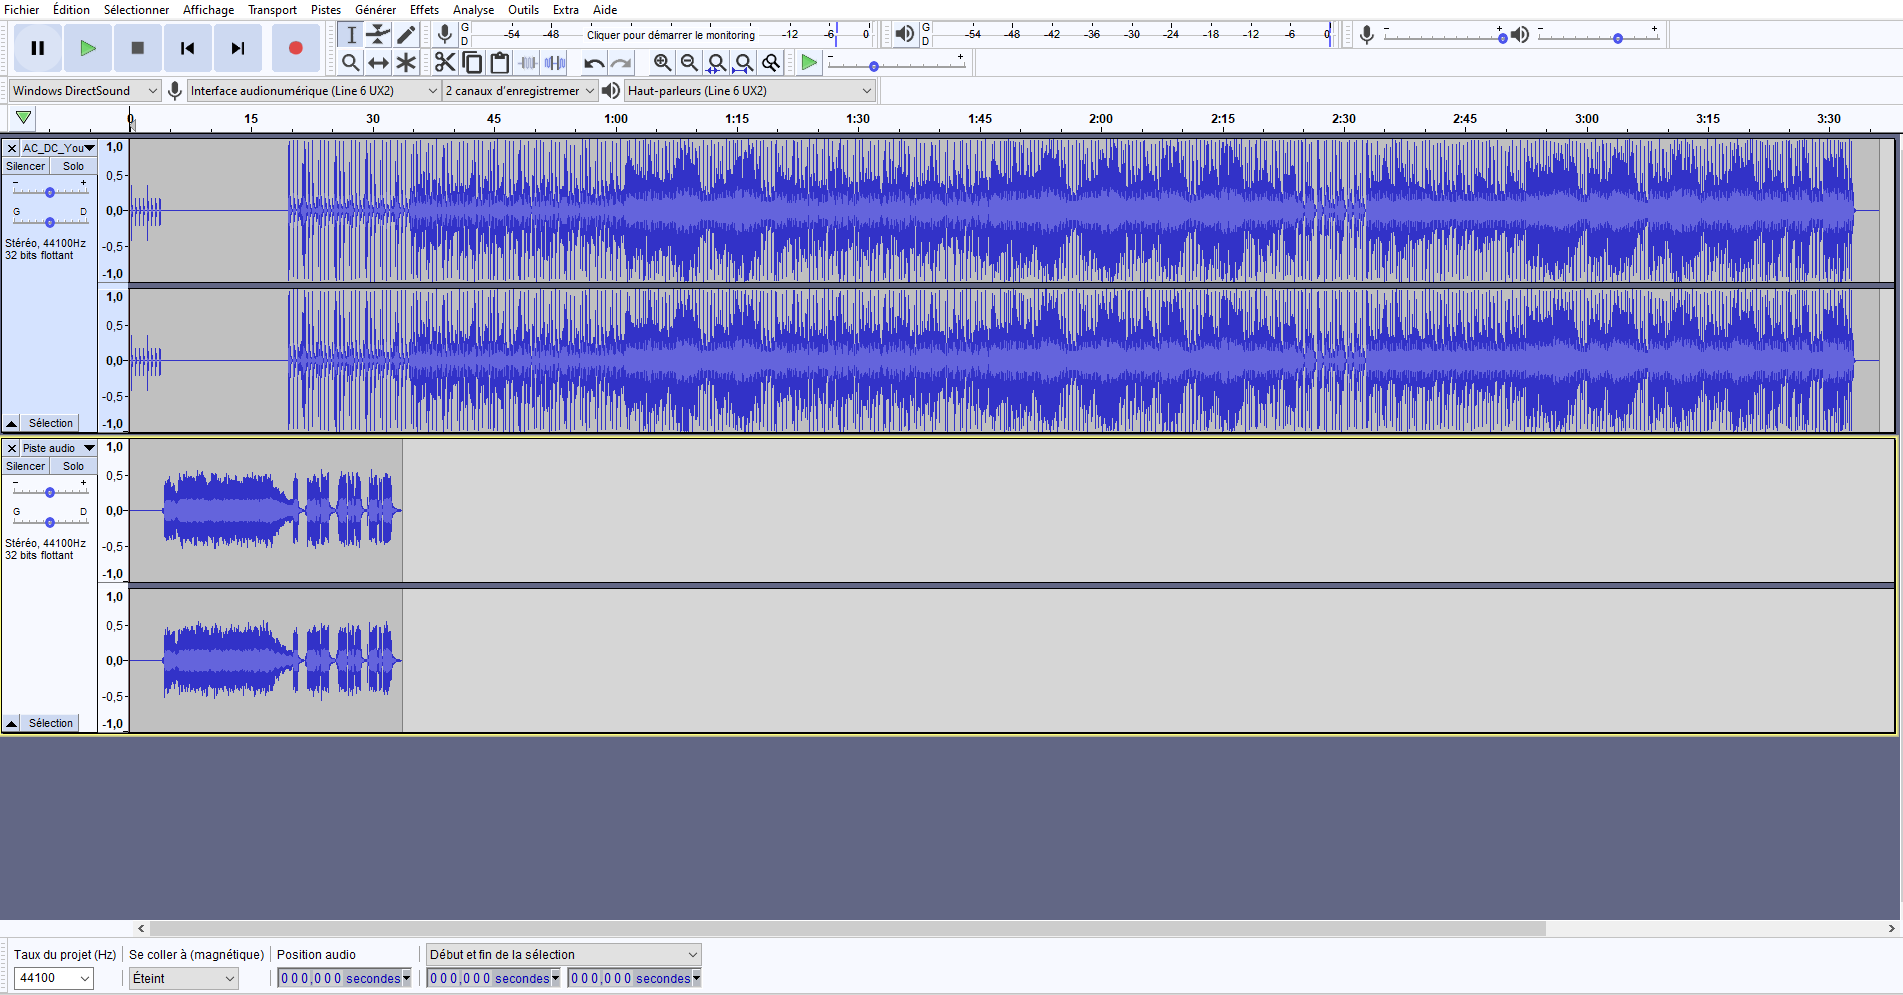Click Sélection button on Piste audio track
This screenshot has width=1903, height=995.
tap(50, 723)
